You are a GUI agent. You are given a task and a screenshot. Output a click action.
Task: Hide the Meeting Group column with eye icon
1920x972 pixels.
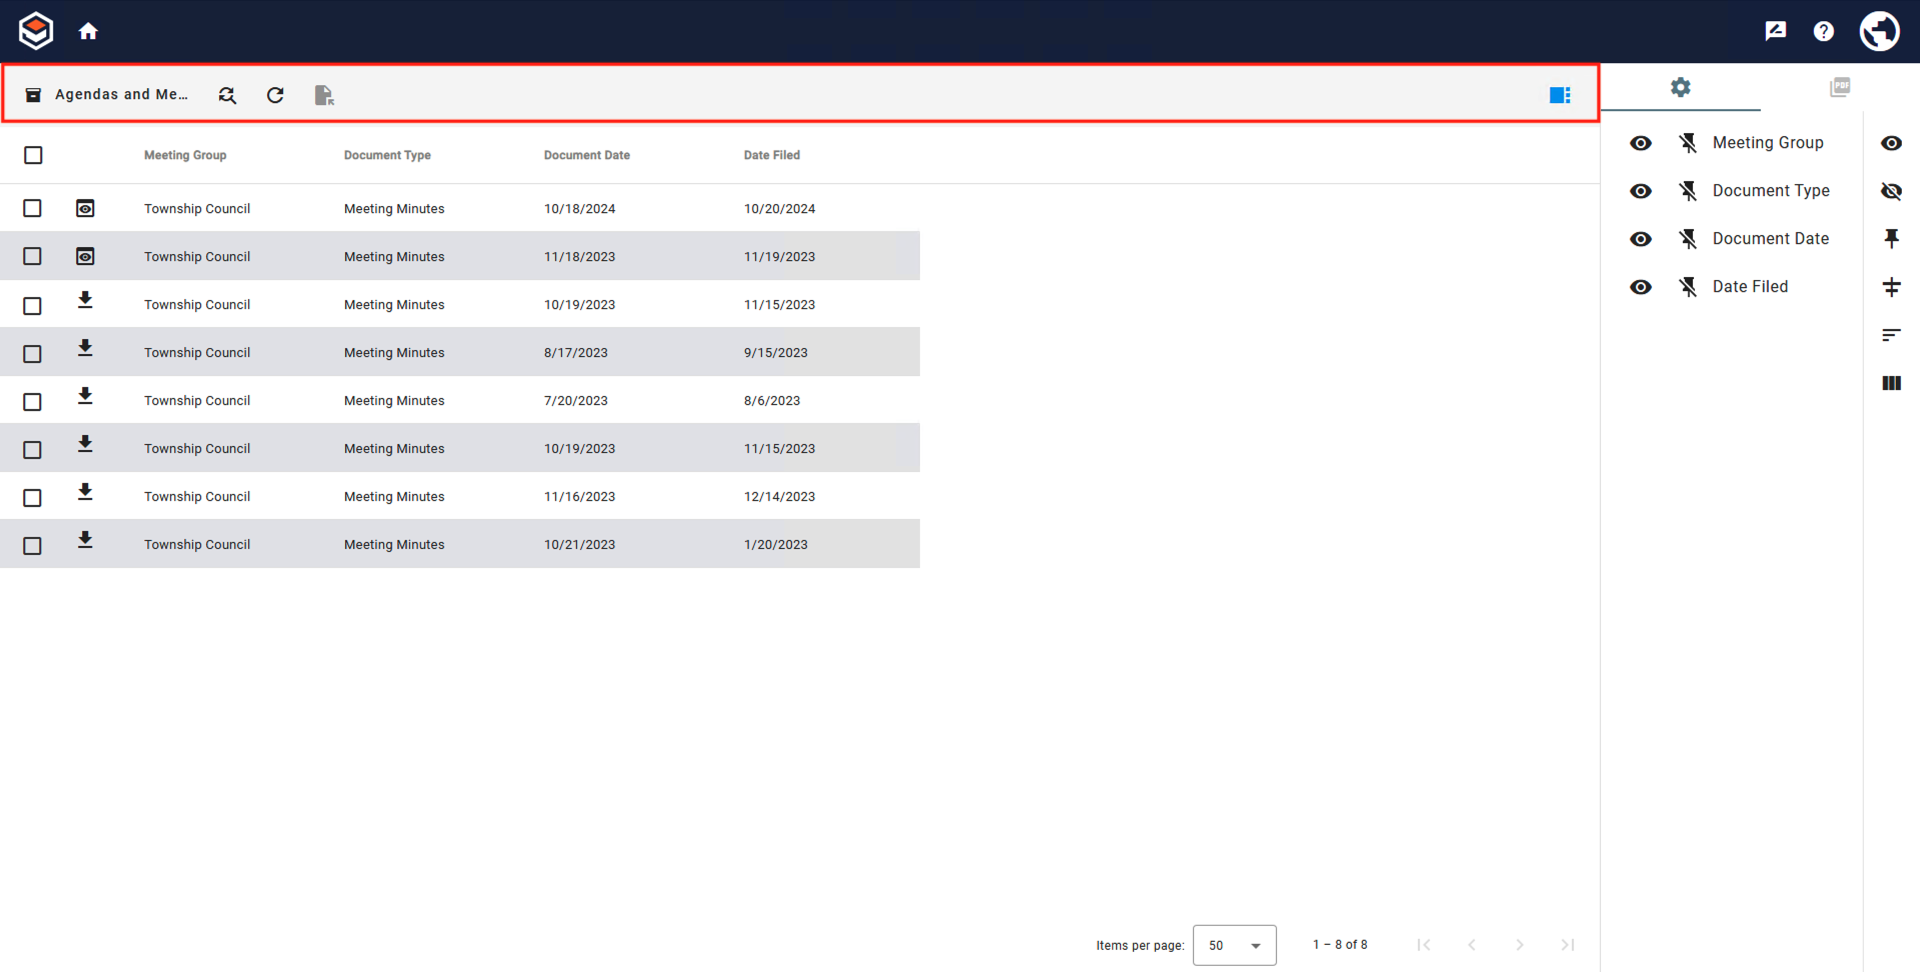coord(1640,143)
